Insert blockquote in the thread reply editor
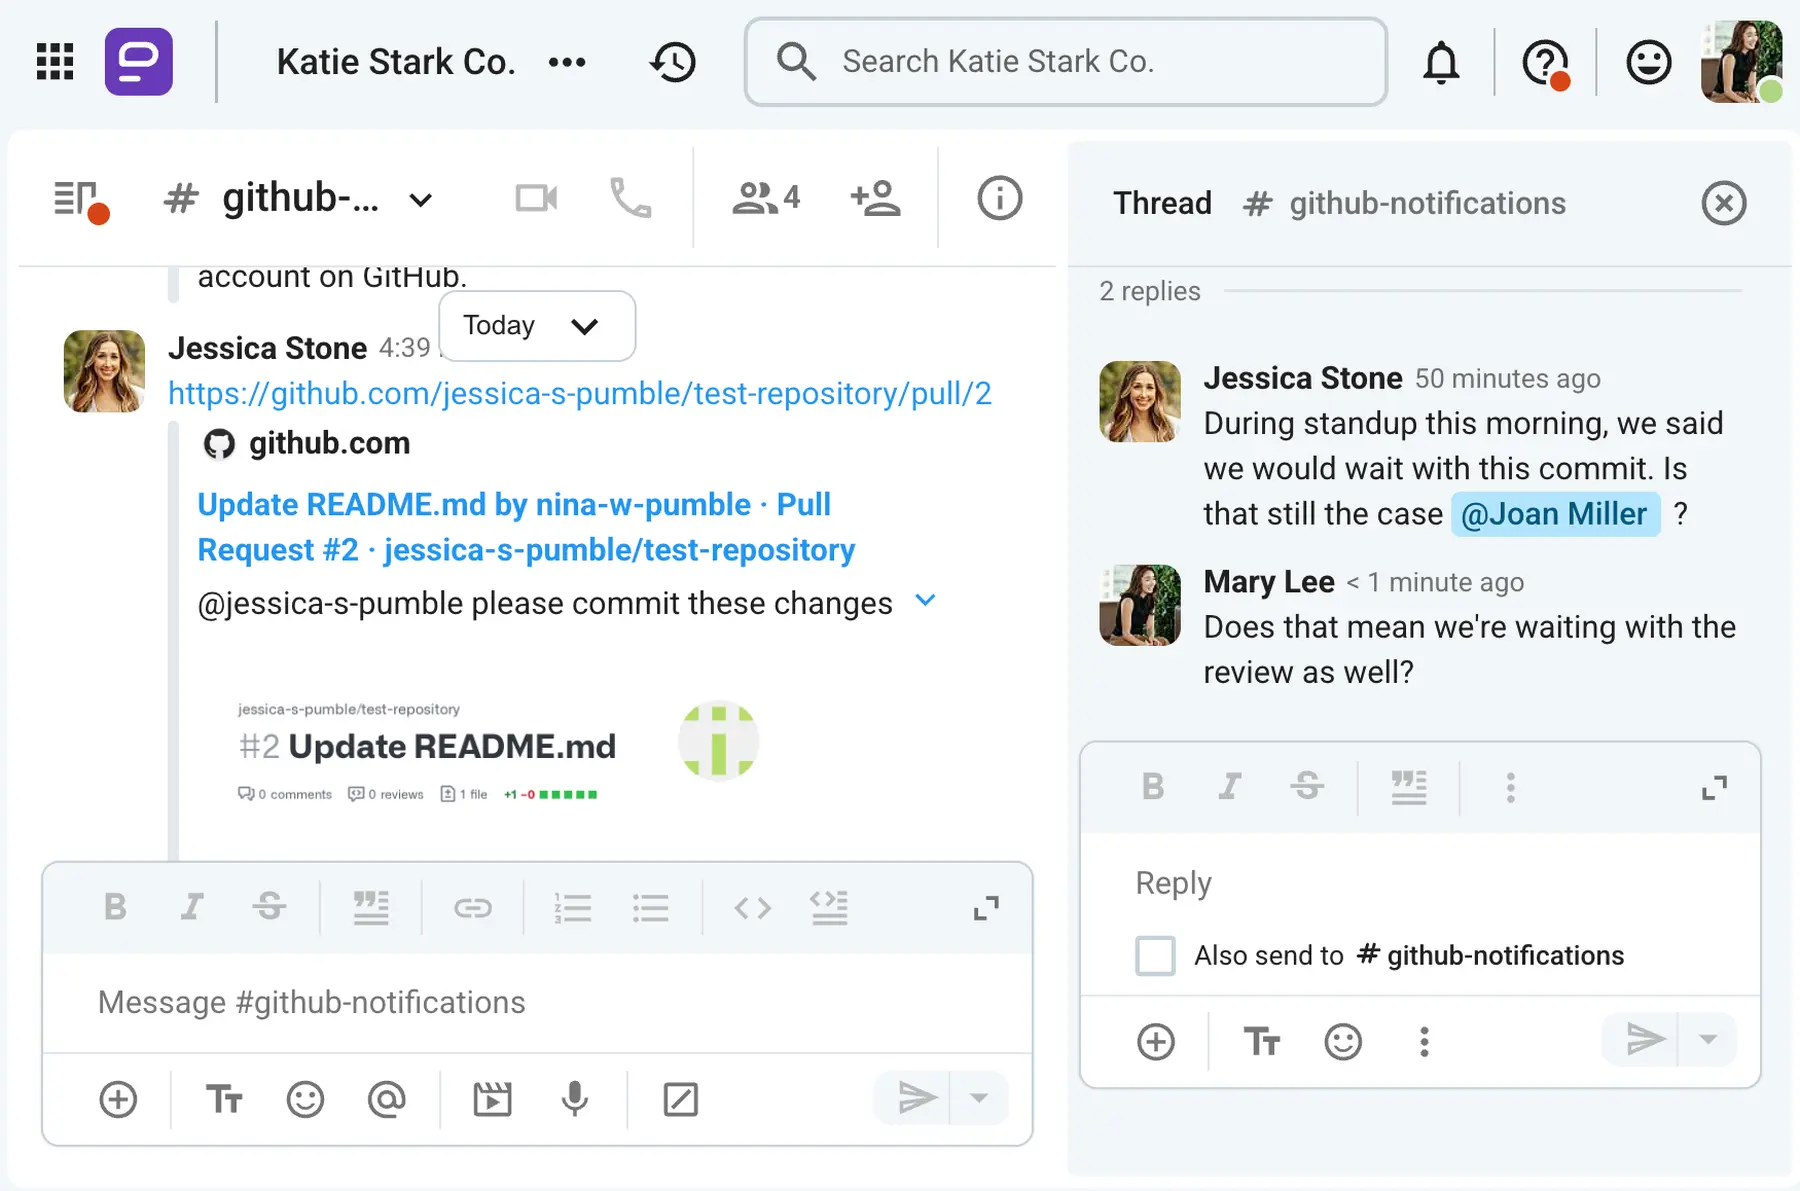Viewport: 1800px width, 1191px height. point(1409,787)
